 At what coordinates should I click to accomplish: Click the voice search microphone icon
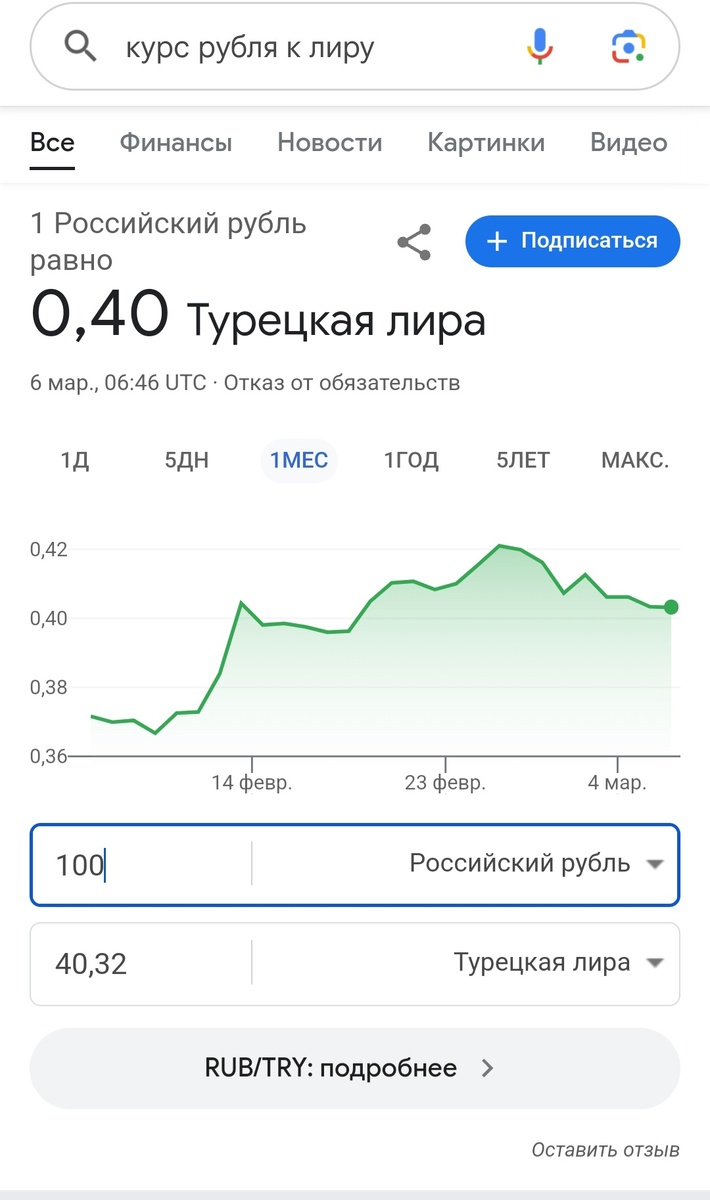tap(539, 45)
